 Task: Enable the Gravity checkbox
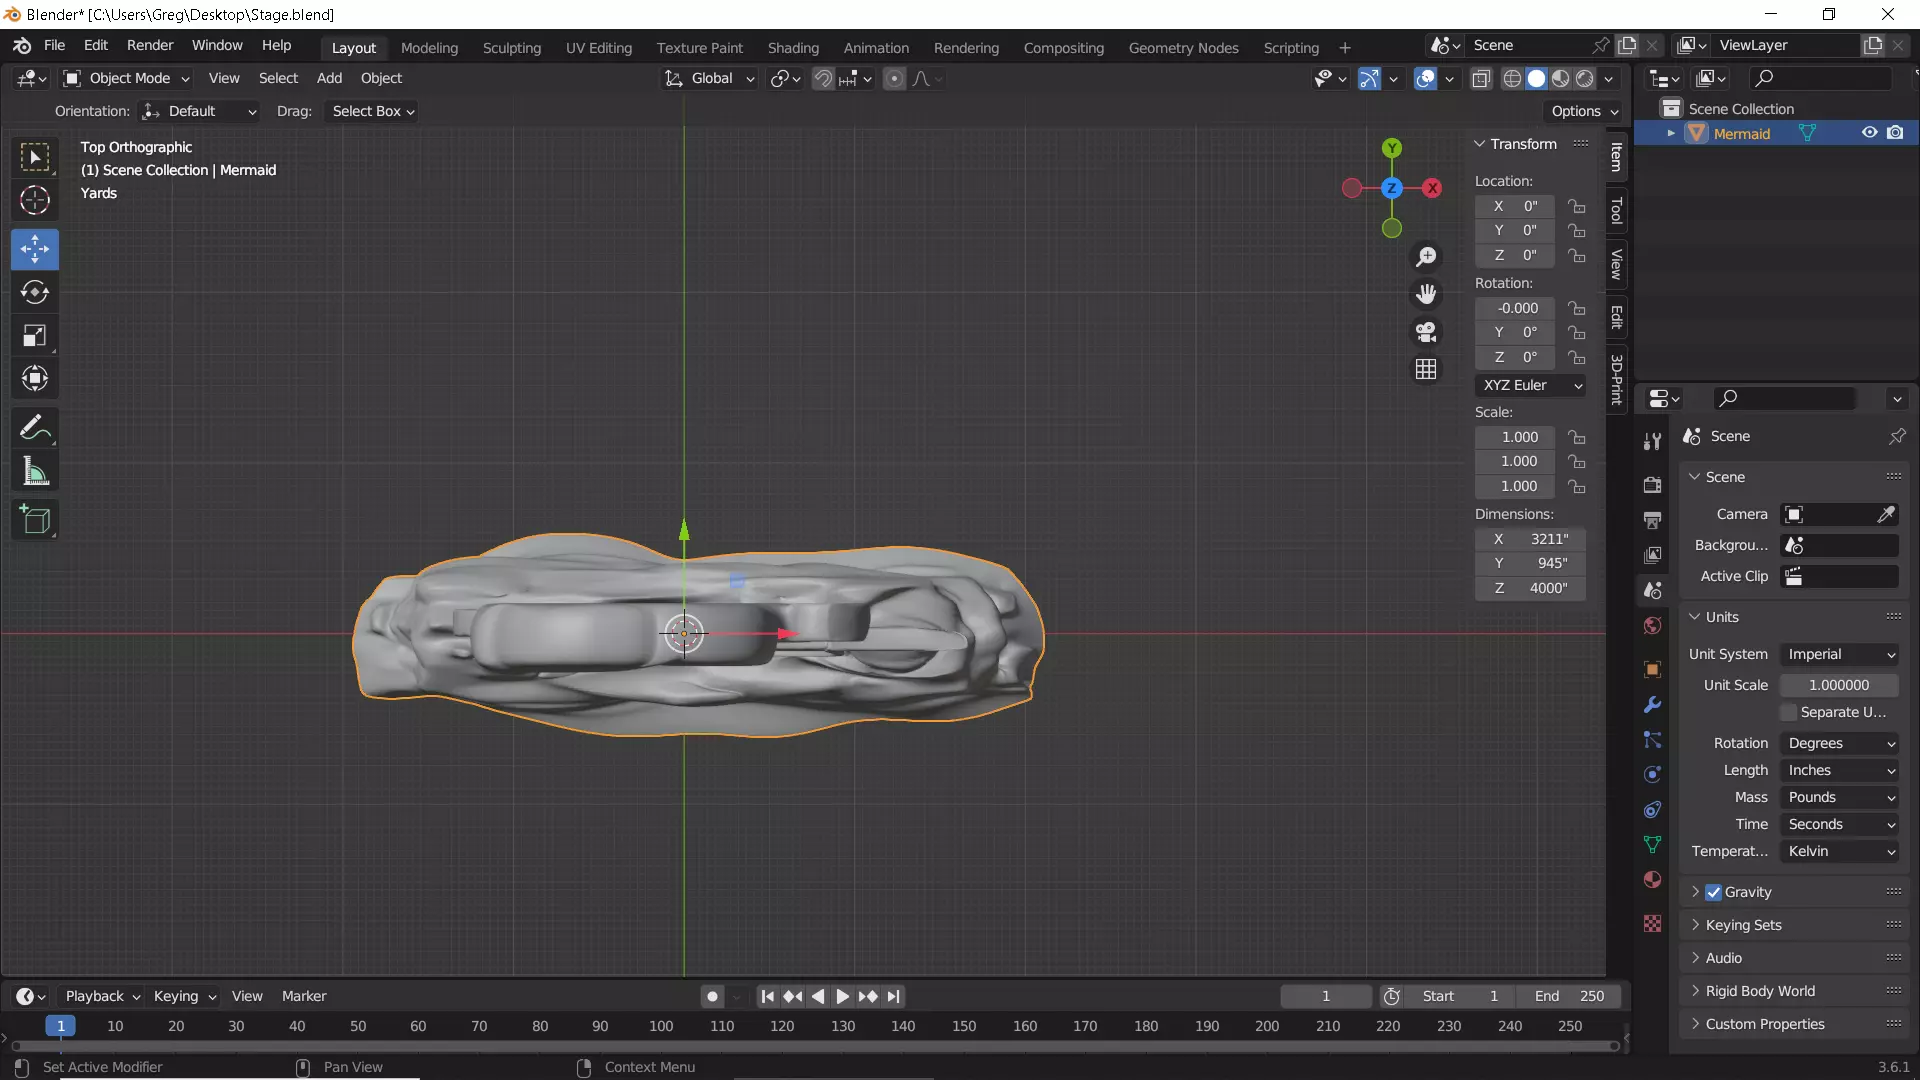[x=1714, y=892]
